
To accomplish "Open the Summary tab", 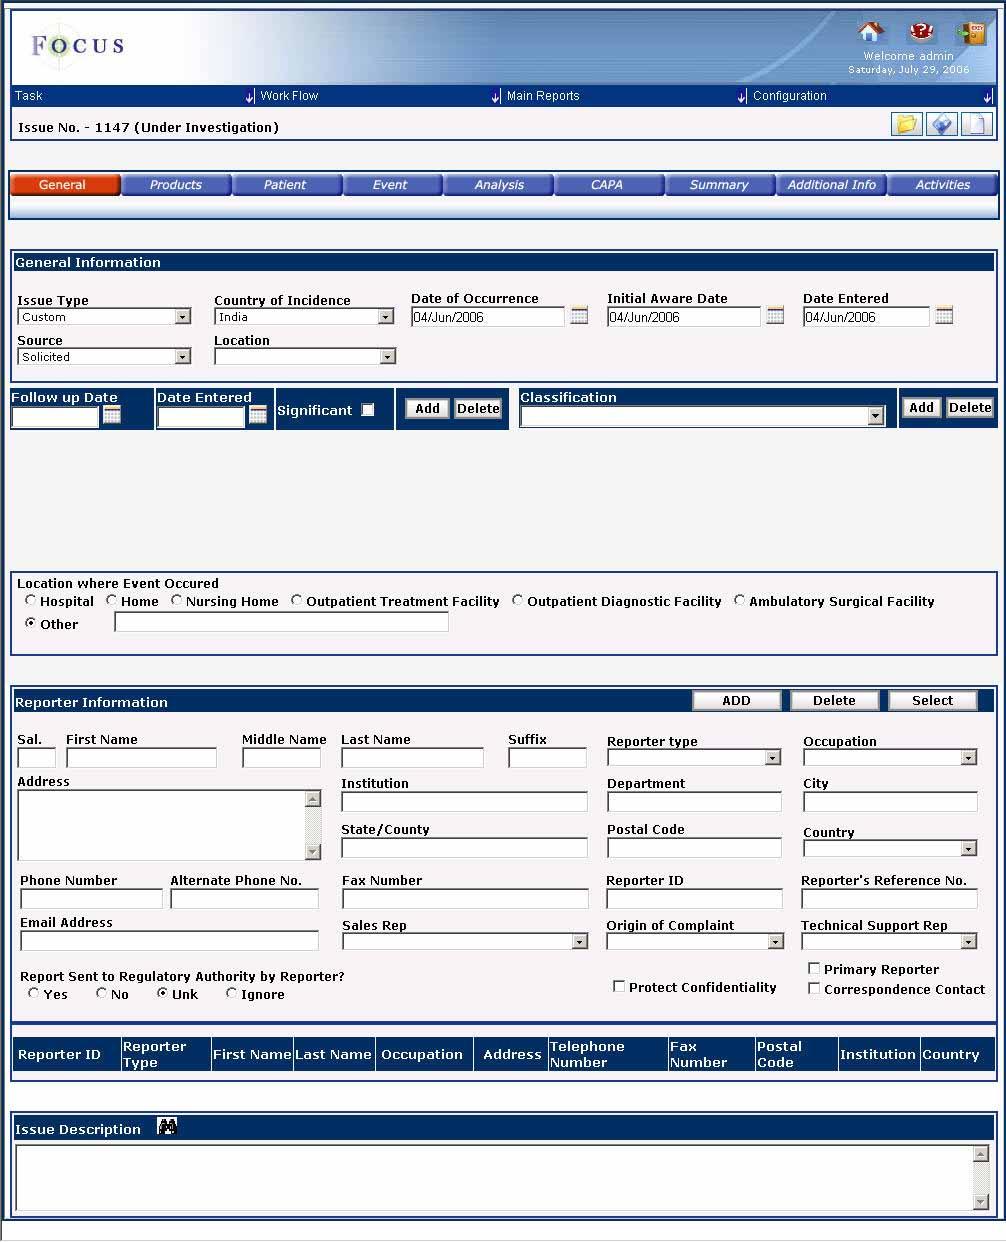I will [x=719, y=185].
